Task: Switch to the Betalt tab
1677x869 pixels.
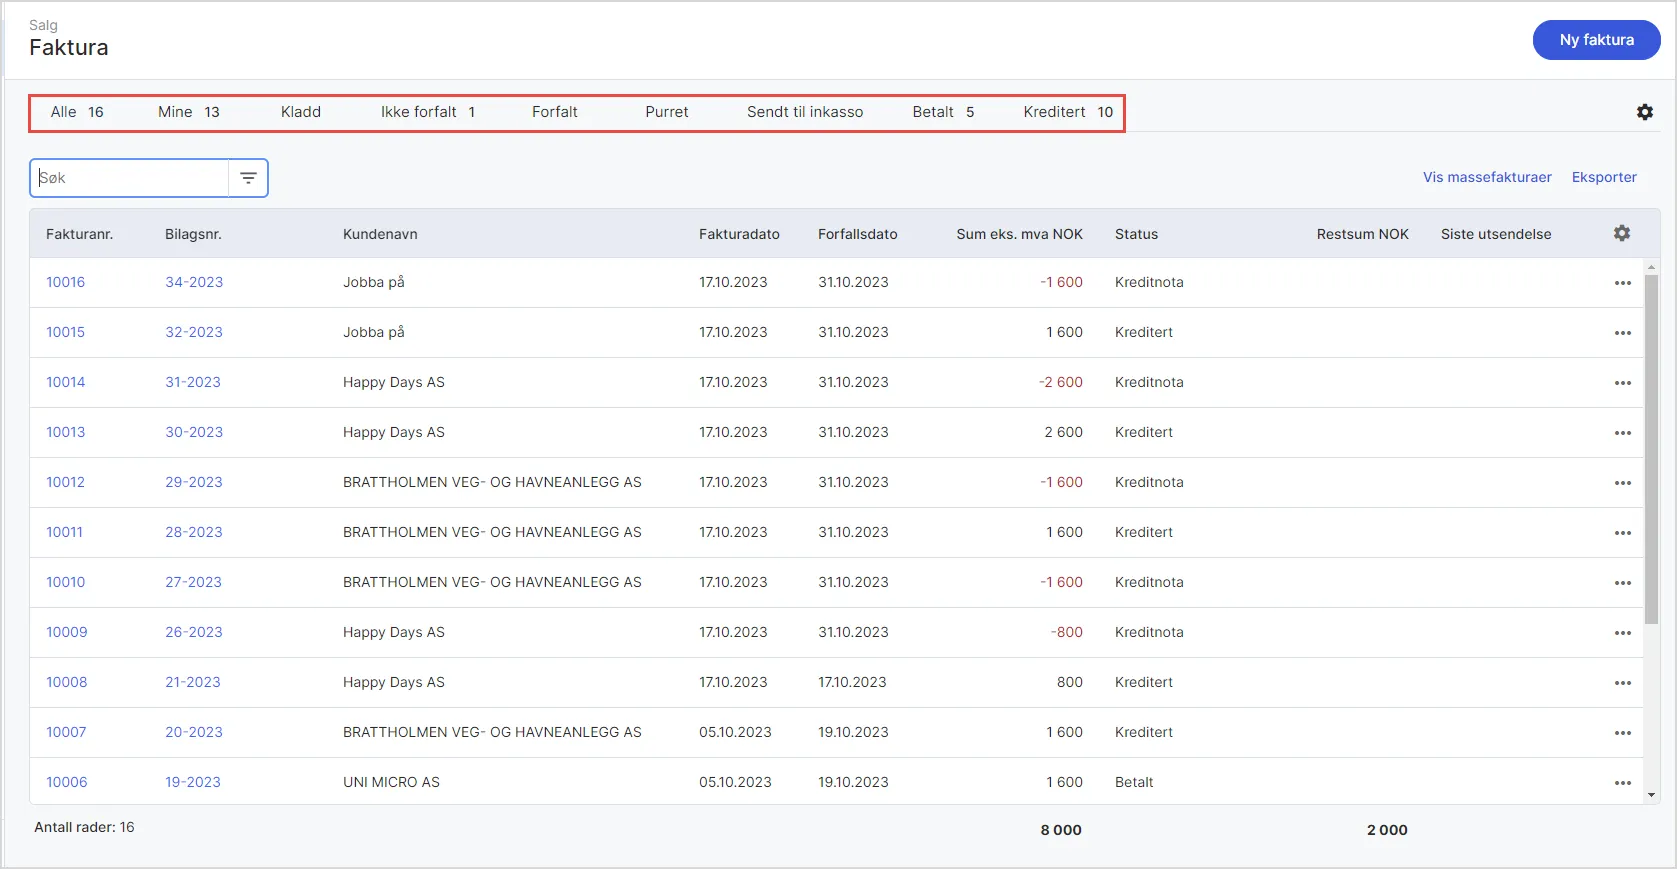Action: (942, 112)
